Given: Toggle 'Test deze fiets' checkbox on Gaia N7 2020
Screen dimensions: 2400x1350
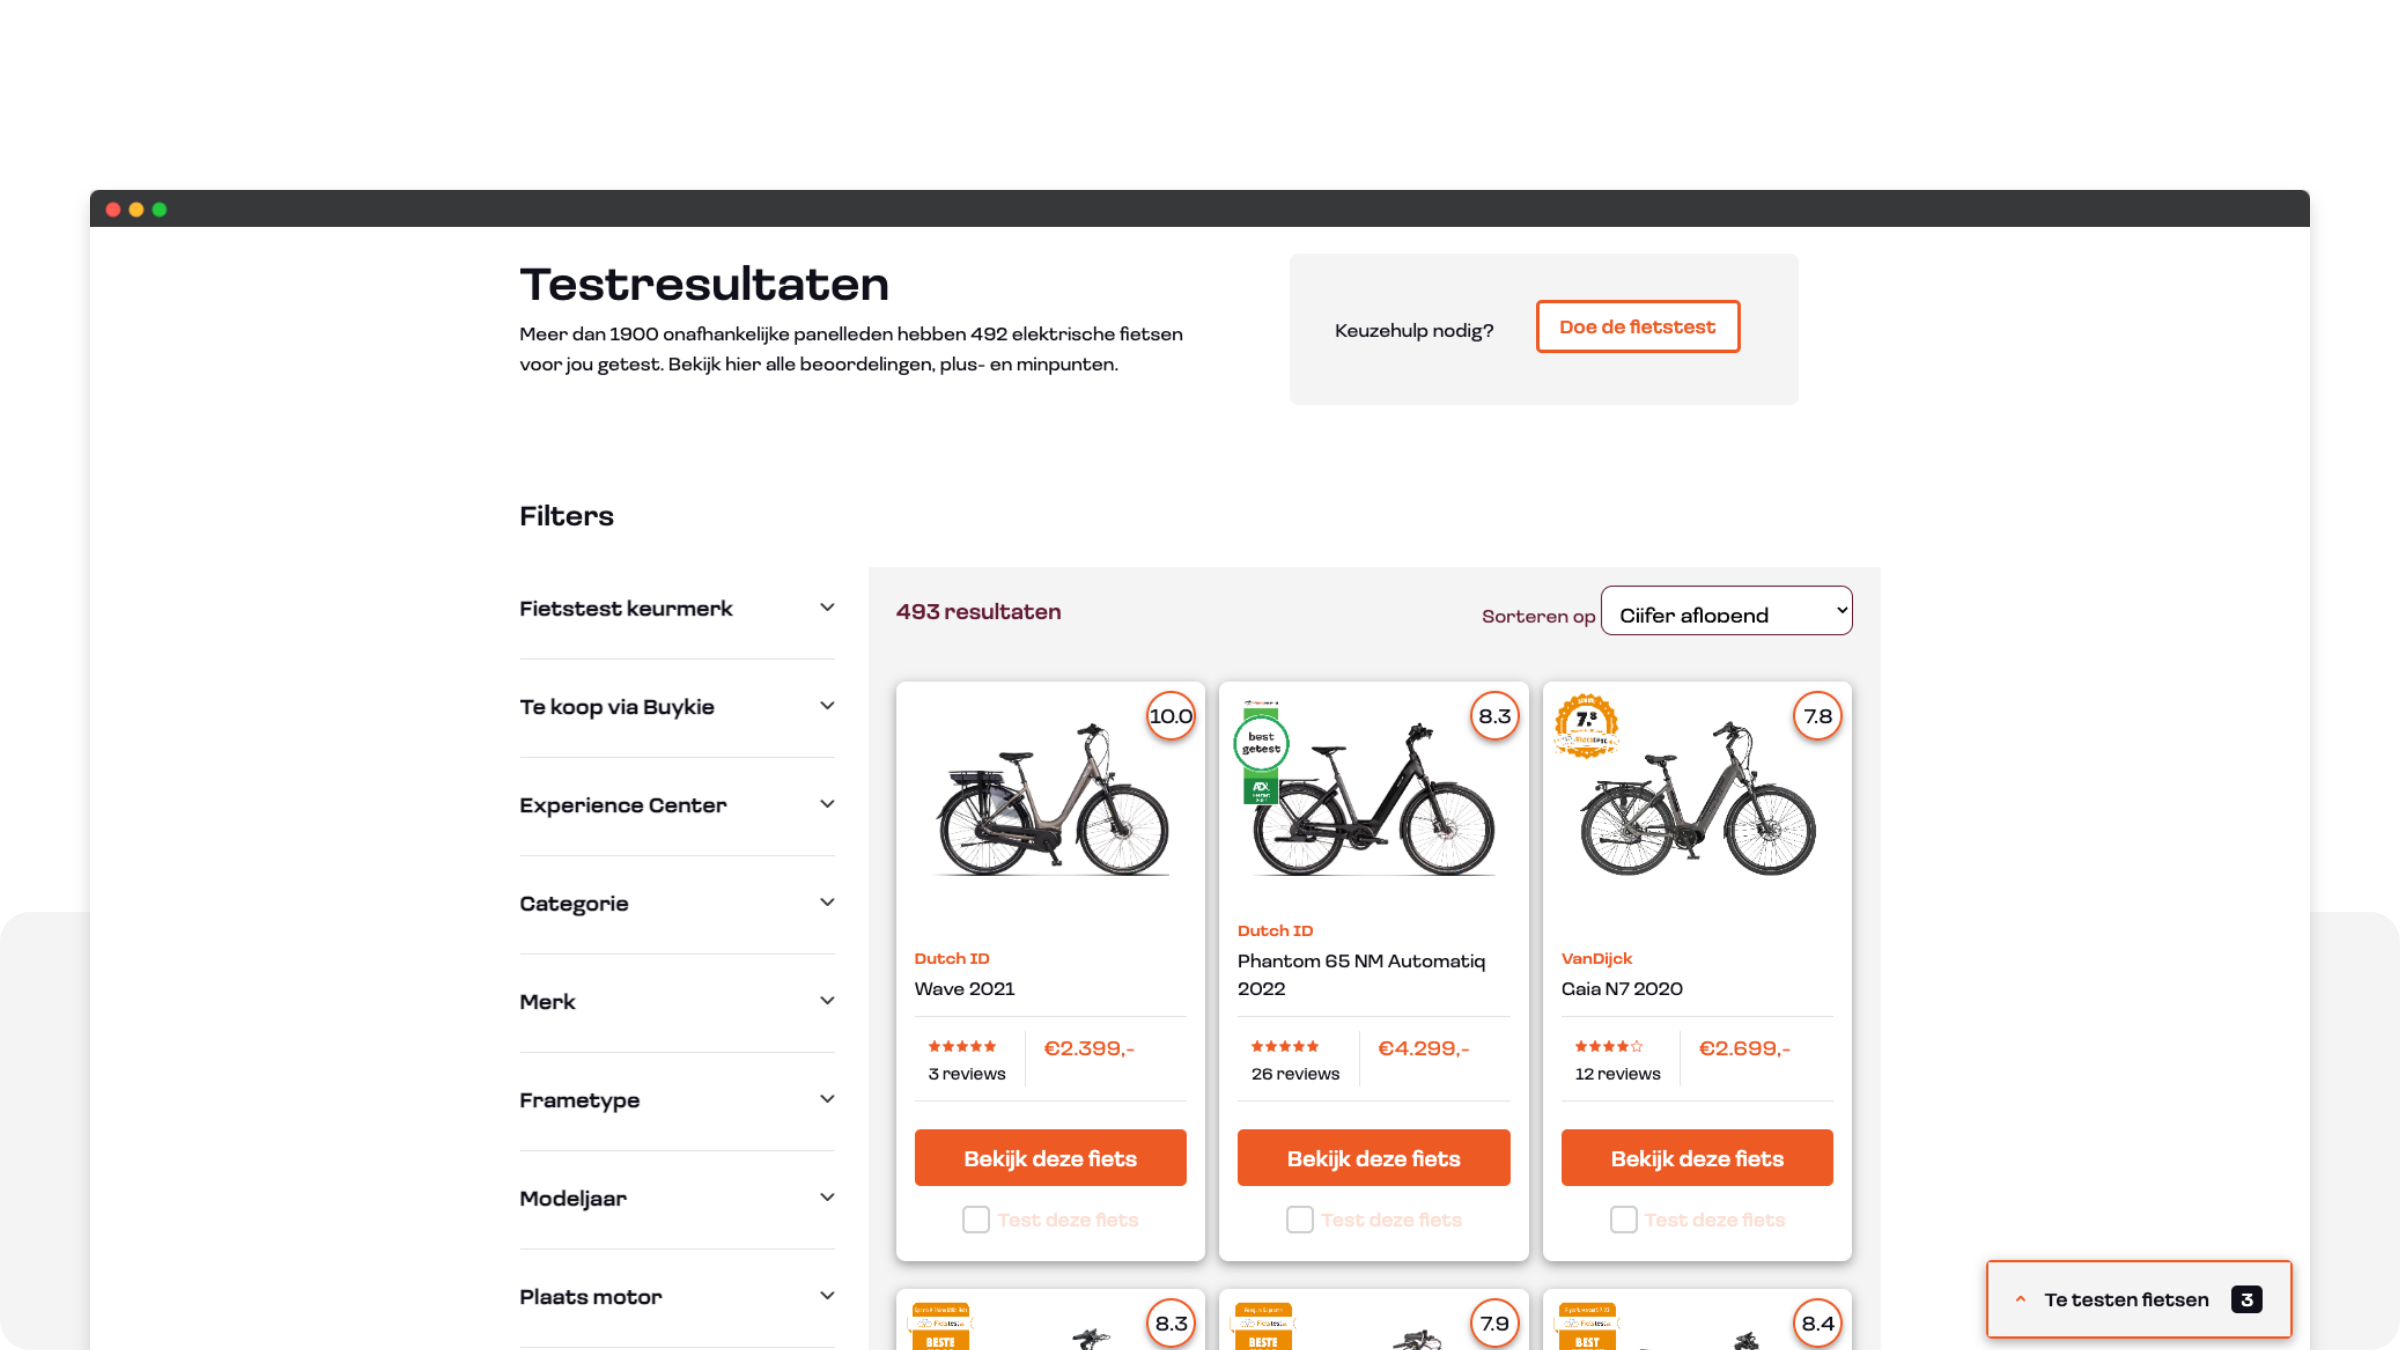Looking at the screenshot, I should [x=1622, y=1220].
